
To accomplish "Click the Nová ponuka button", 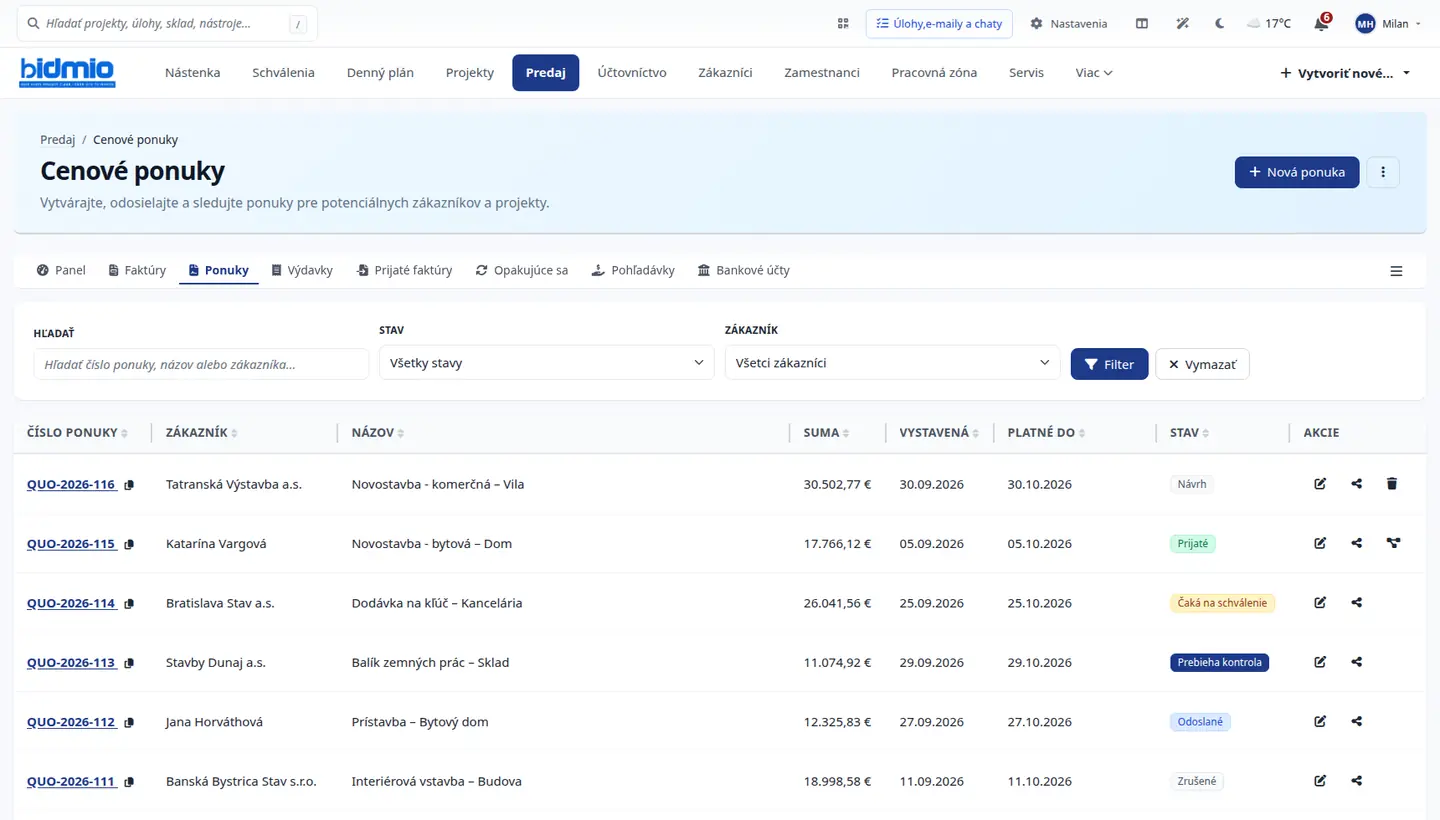I will click(1297, 172).
